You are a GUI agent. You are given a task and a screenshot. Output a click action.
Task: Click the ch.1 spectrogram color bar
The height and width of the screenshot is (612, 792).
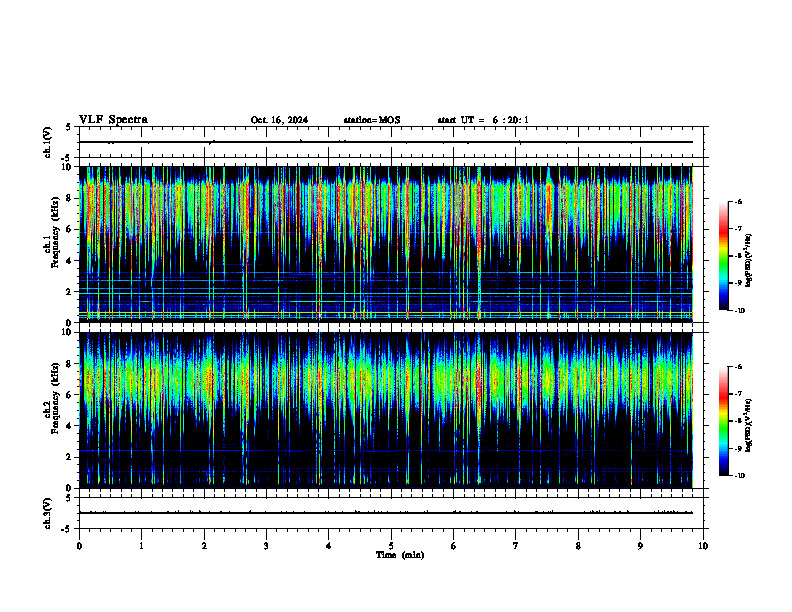click(x=723, y=256)
